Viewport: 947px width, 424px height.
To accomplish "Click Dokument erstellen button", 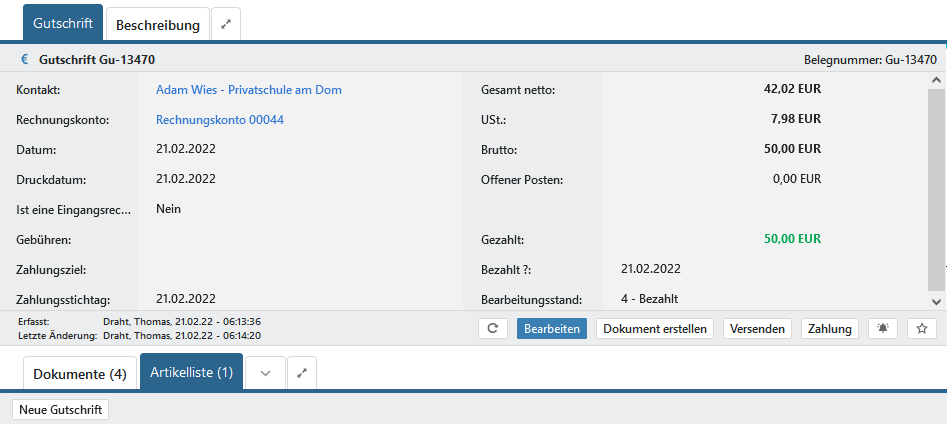I will (655, 329).
